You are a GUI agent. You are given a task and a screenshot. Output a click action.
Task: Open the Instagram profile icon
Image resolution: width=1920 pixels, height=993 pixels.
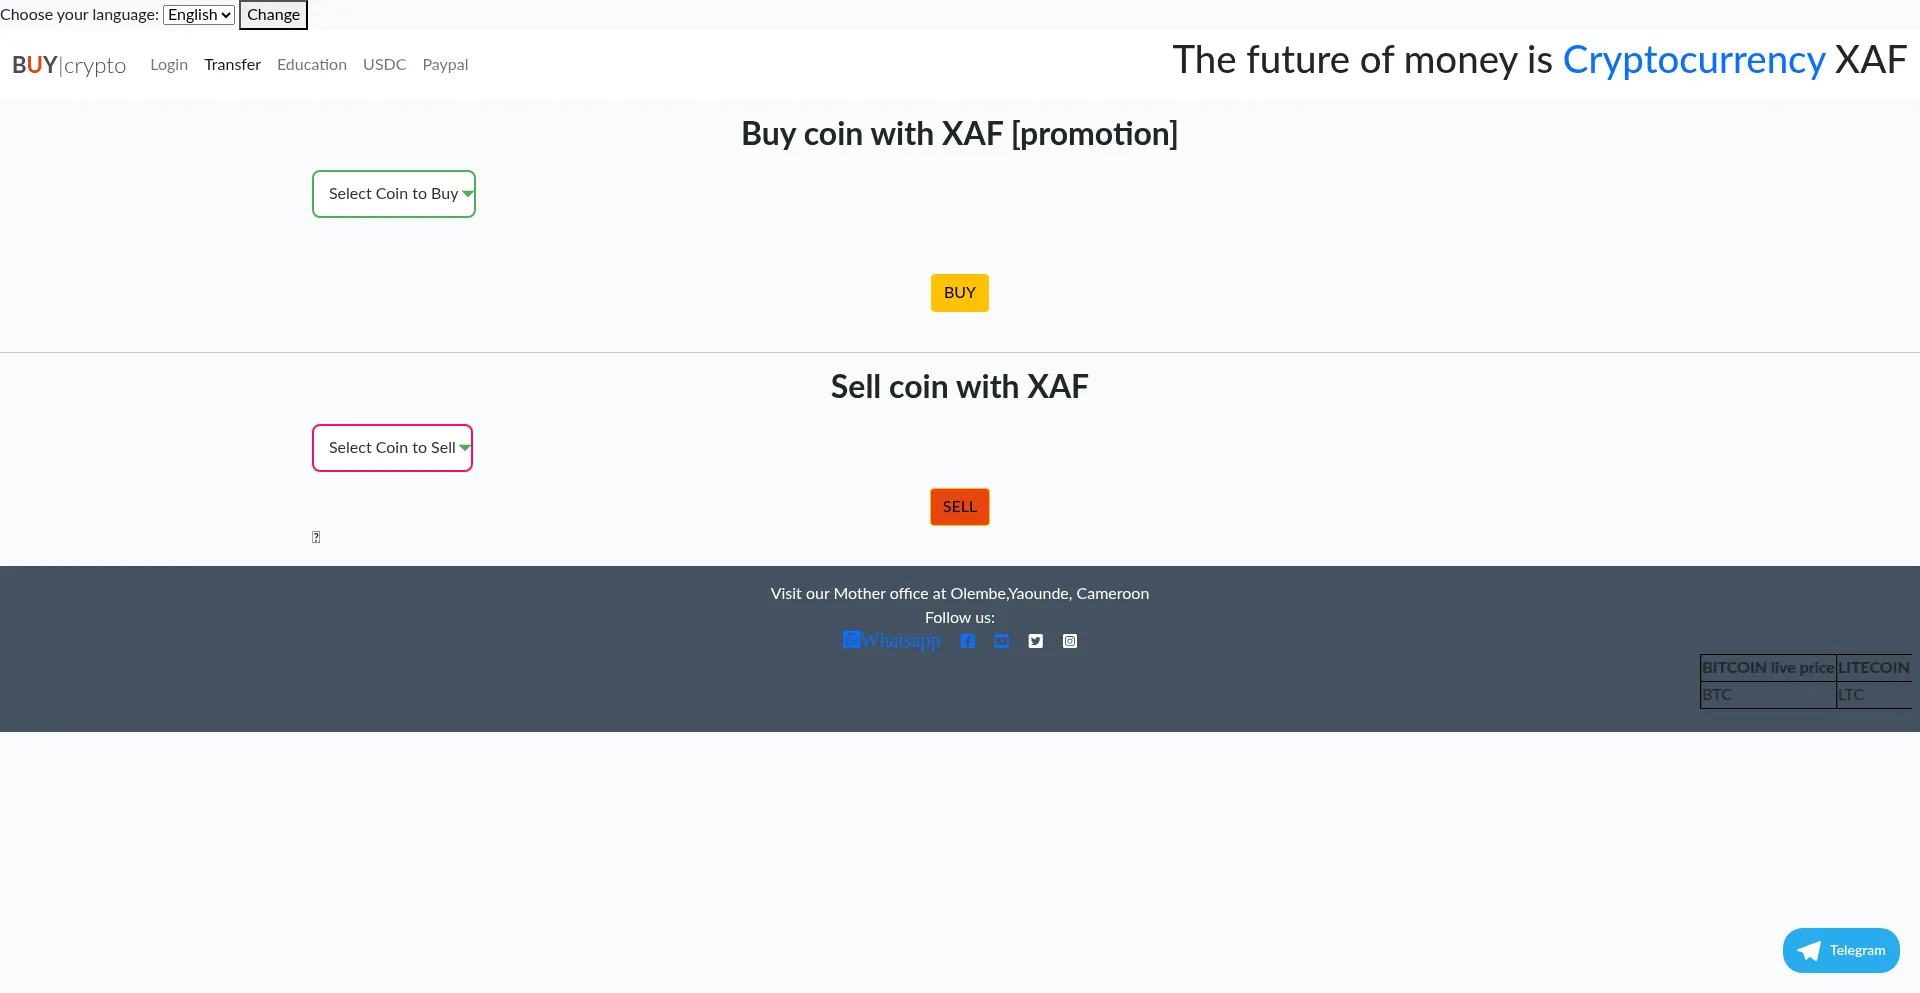(1069, 641)
